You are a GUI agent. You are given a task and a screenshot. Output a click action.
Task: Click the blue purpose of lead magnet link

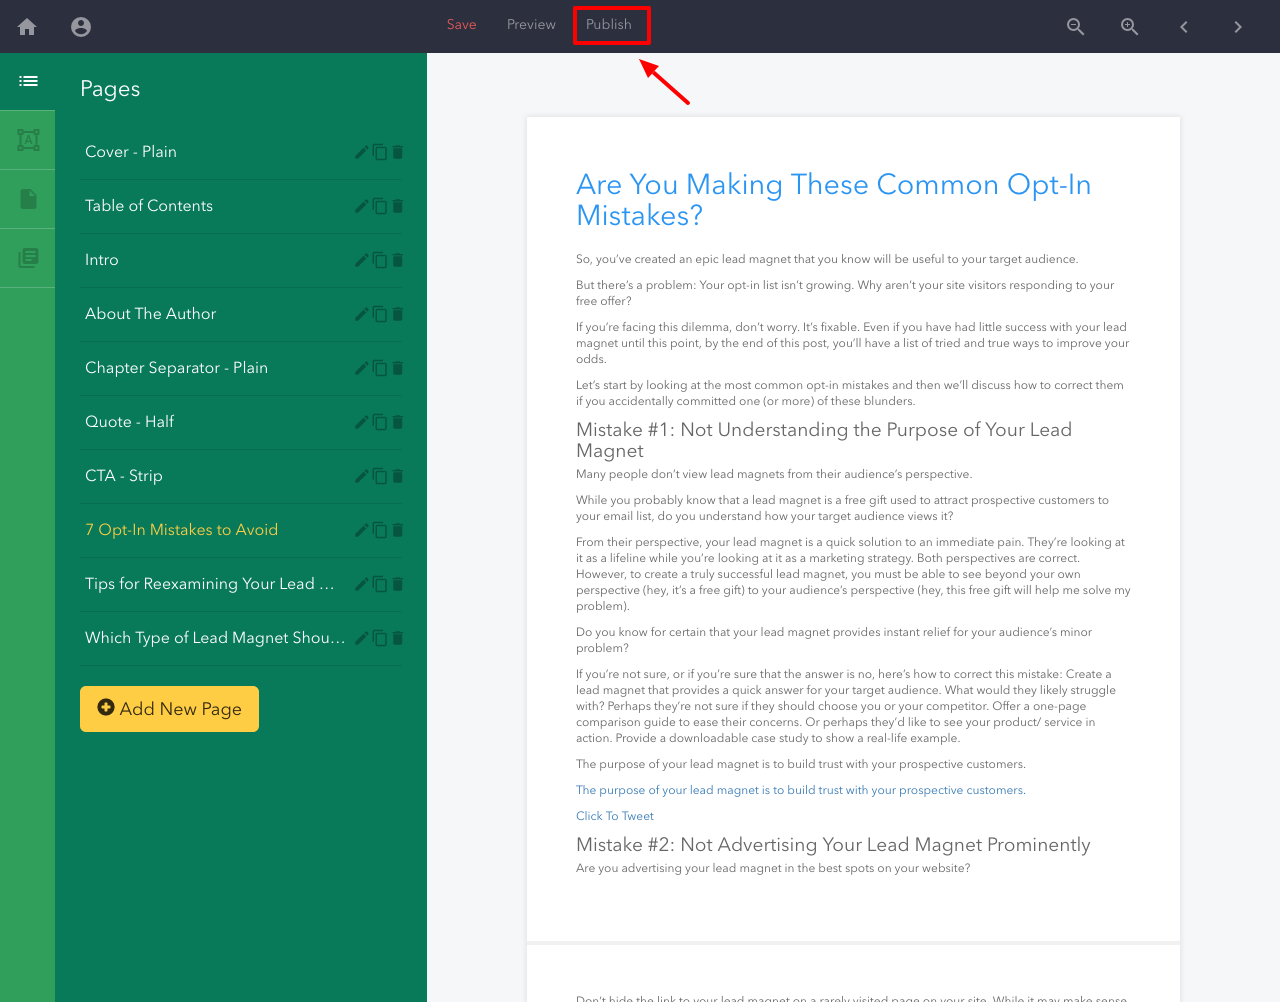pyautogui.click(x=800, y=790)
